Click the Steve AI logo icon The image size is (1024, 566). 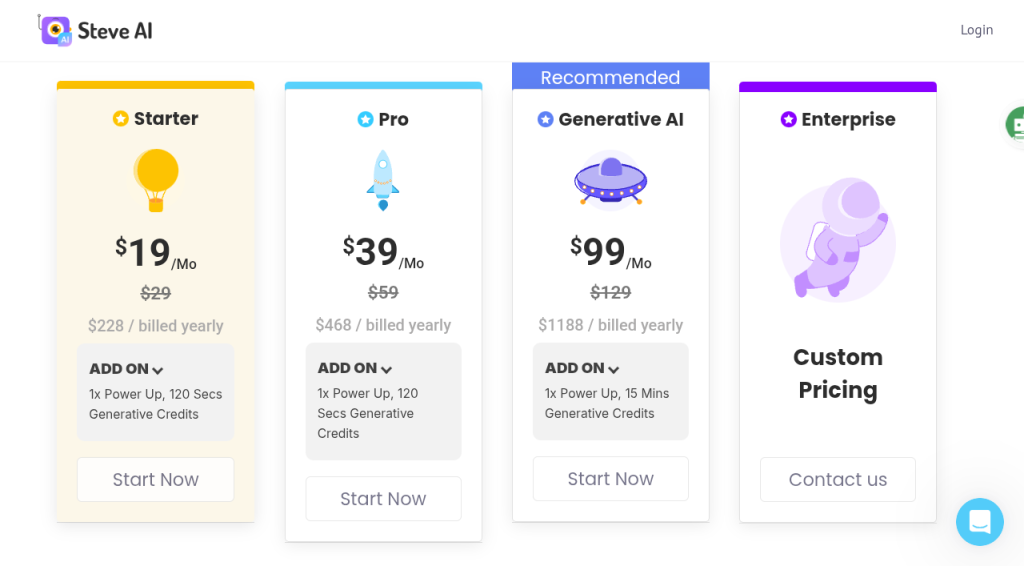[55, 30]
